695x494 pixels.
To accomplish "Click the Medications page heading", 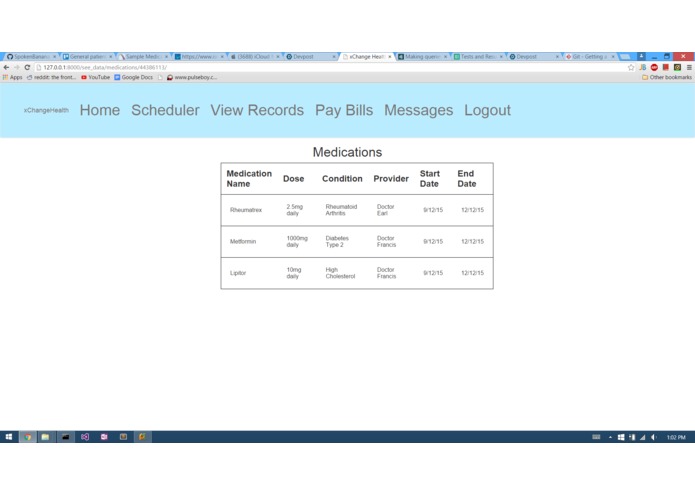I will coord(348,152).
